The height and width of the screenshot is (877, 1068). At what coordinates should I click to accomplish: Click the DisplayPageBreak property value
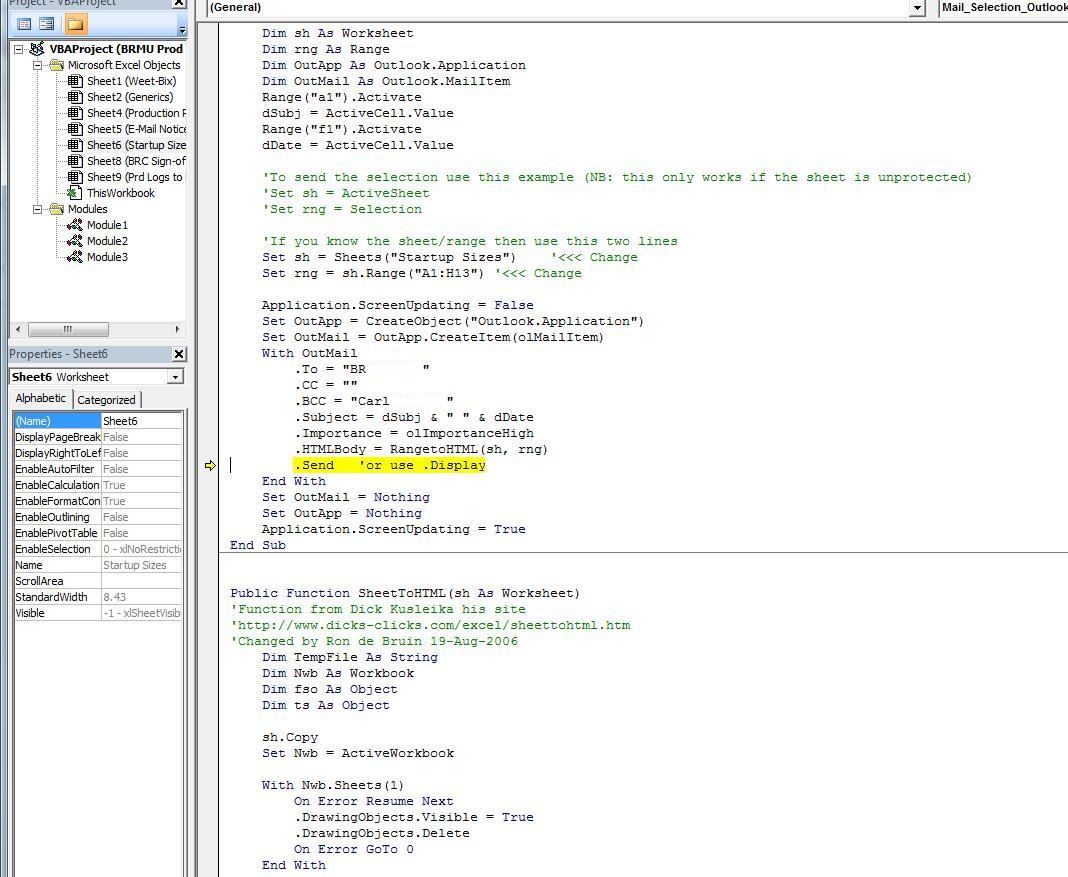point(142,437)
